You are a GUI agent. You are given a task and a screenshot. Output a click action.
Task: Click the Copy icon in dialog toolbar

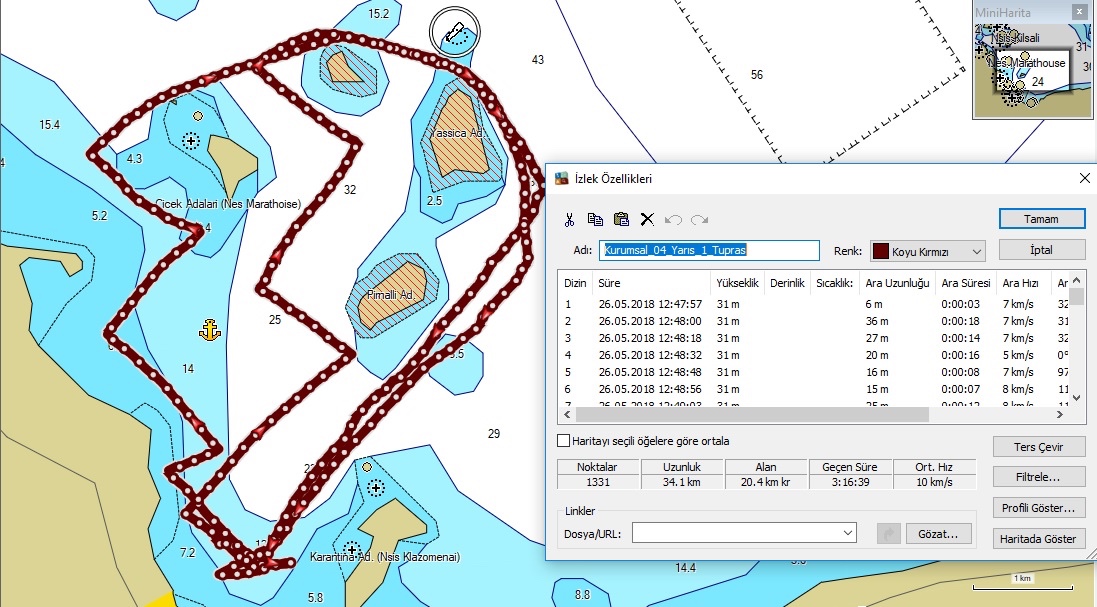click(x=595, y=220)
